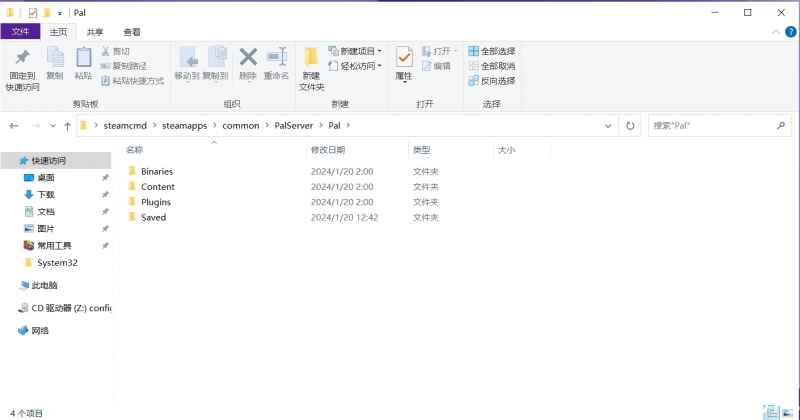Click common in address breadcrumb
Viewport: 800px width, 420px height.
[x=241, y=126]
